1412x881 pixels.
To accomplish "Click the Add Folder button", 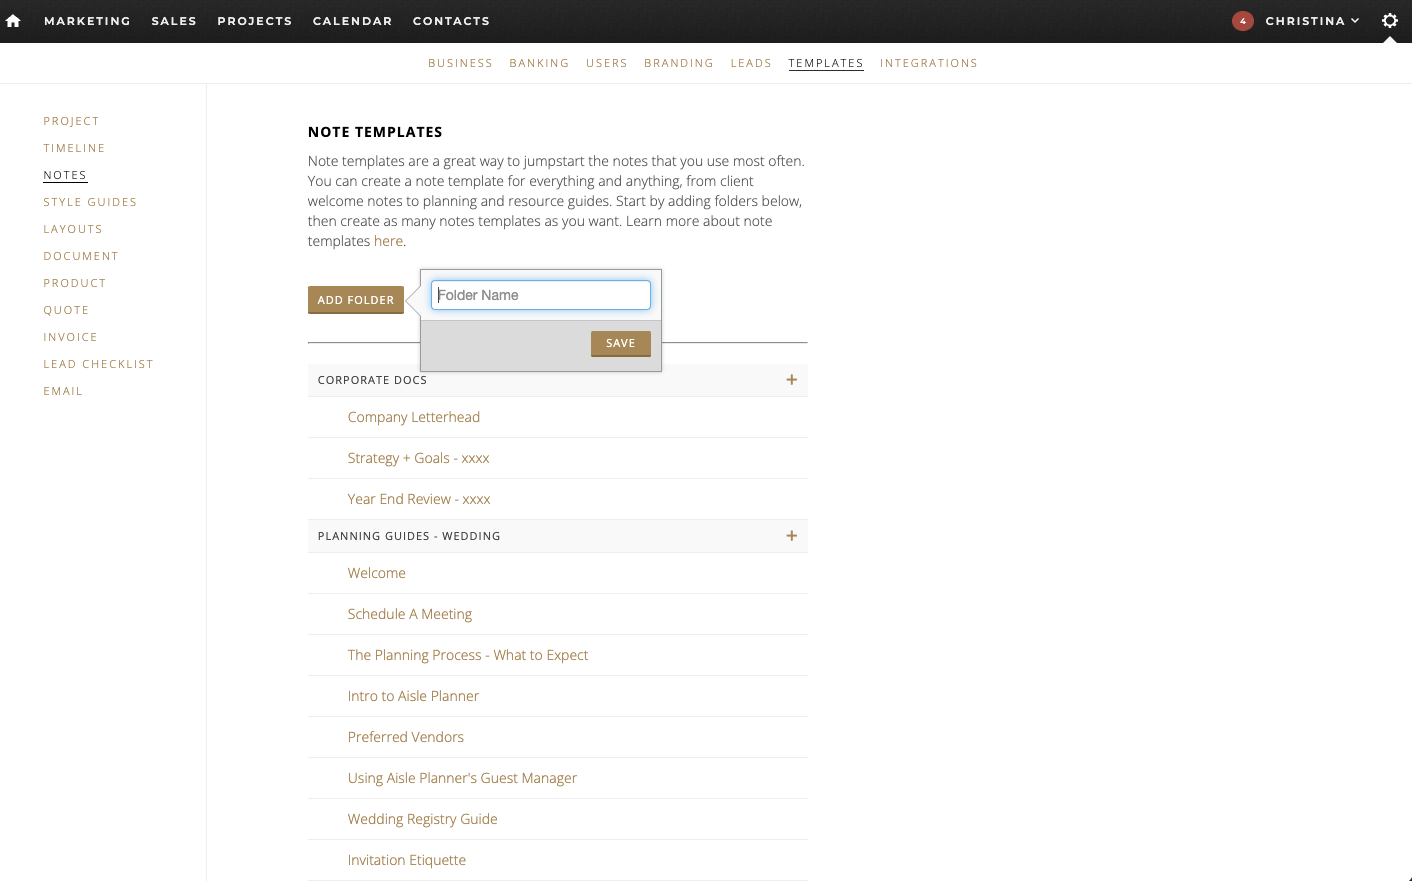I will 355,300.
